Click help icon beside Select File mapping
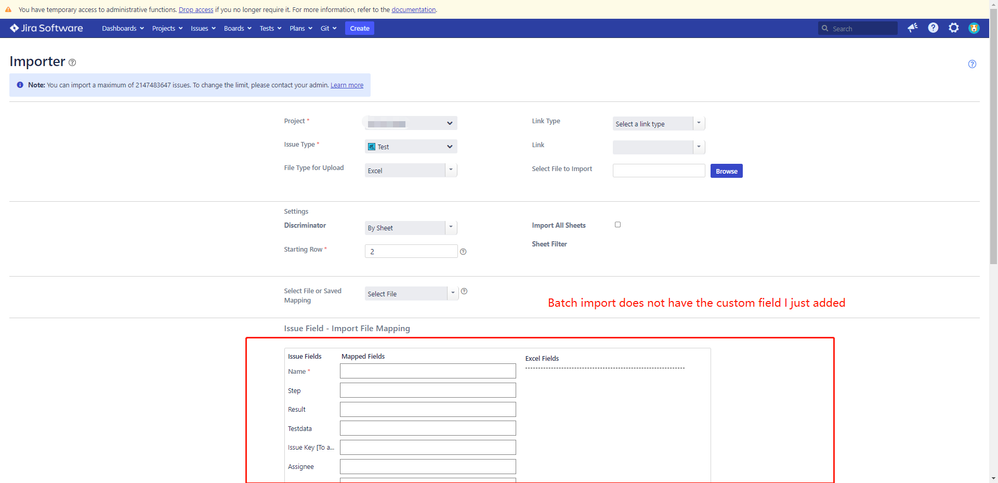998x483 pixels. pyautogui.click(x=464, y=292)
